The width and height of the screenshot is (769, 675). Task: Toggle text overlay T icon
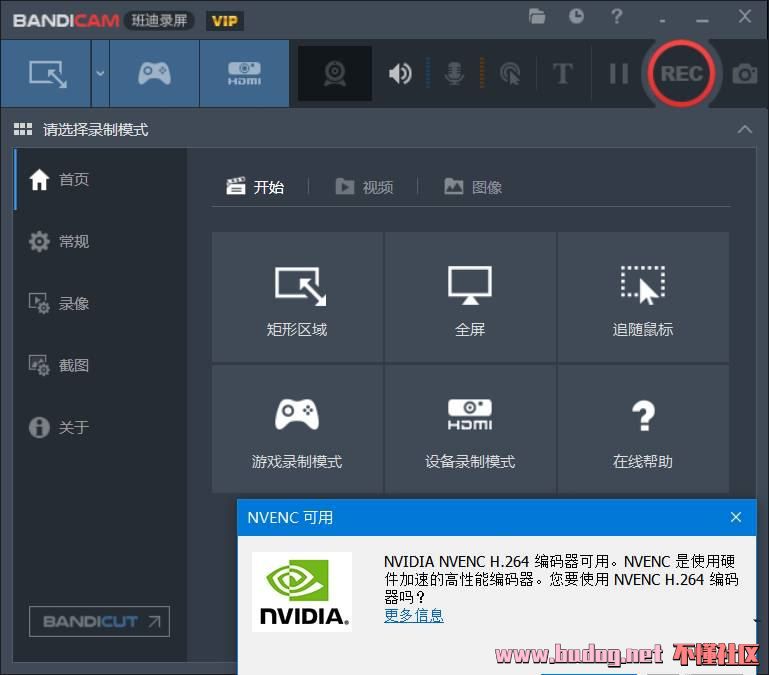click(563, 74)
